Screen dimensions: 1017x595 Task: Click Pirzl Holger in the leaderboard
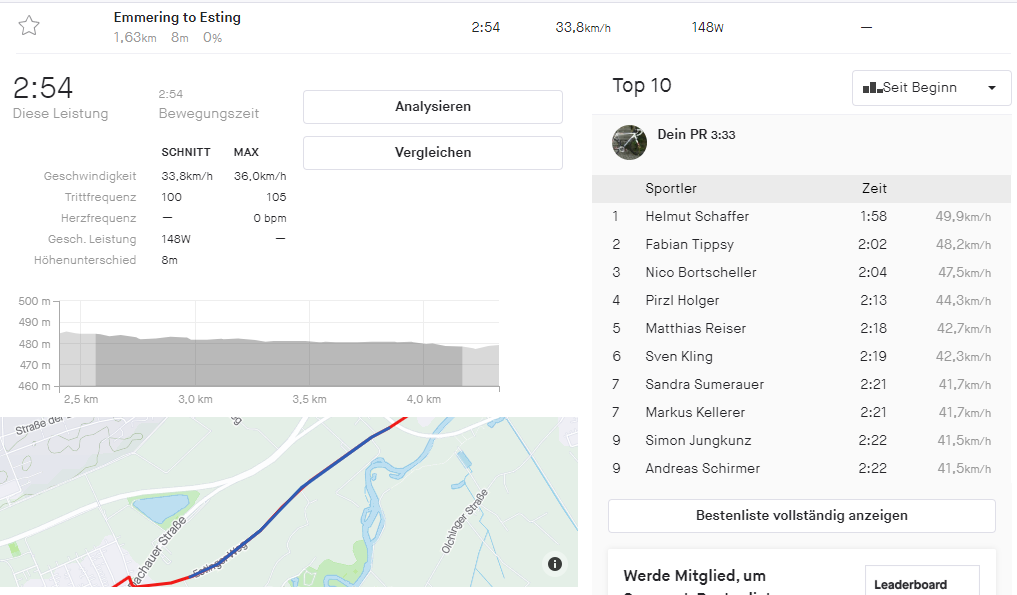[x=682, y=301]
